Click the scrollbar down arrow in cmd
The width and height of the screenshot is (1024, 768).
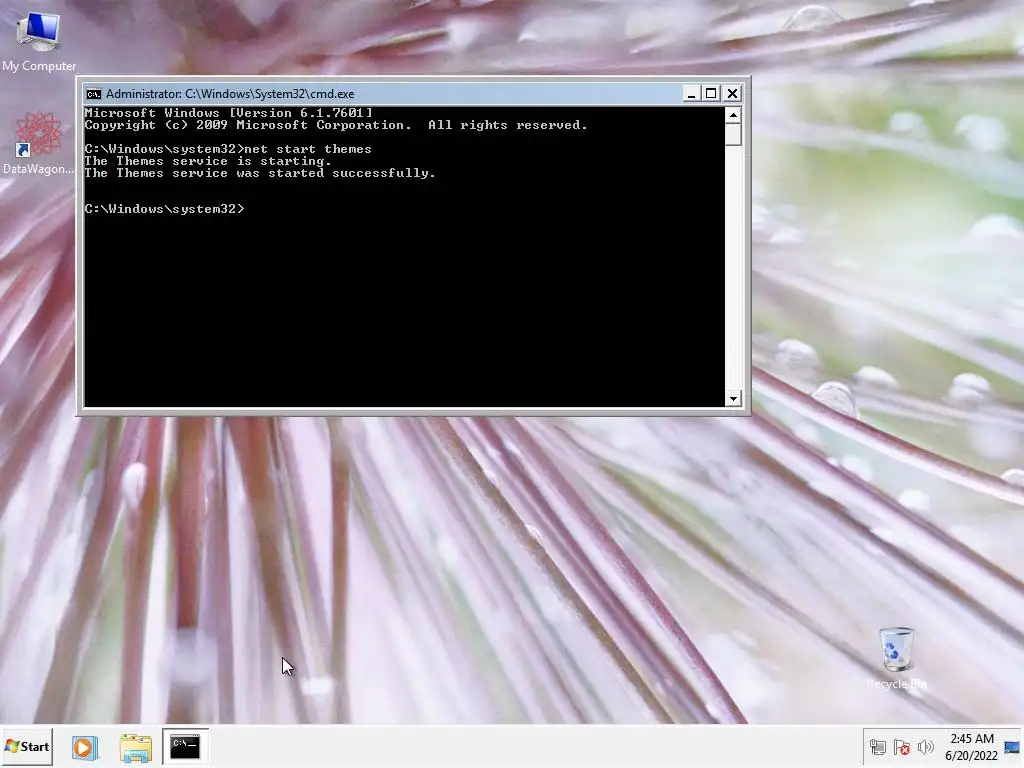pos(733,398)
